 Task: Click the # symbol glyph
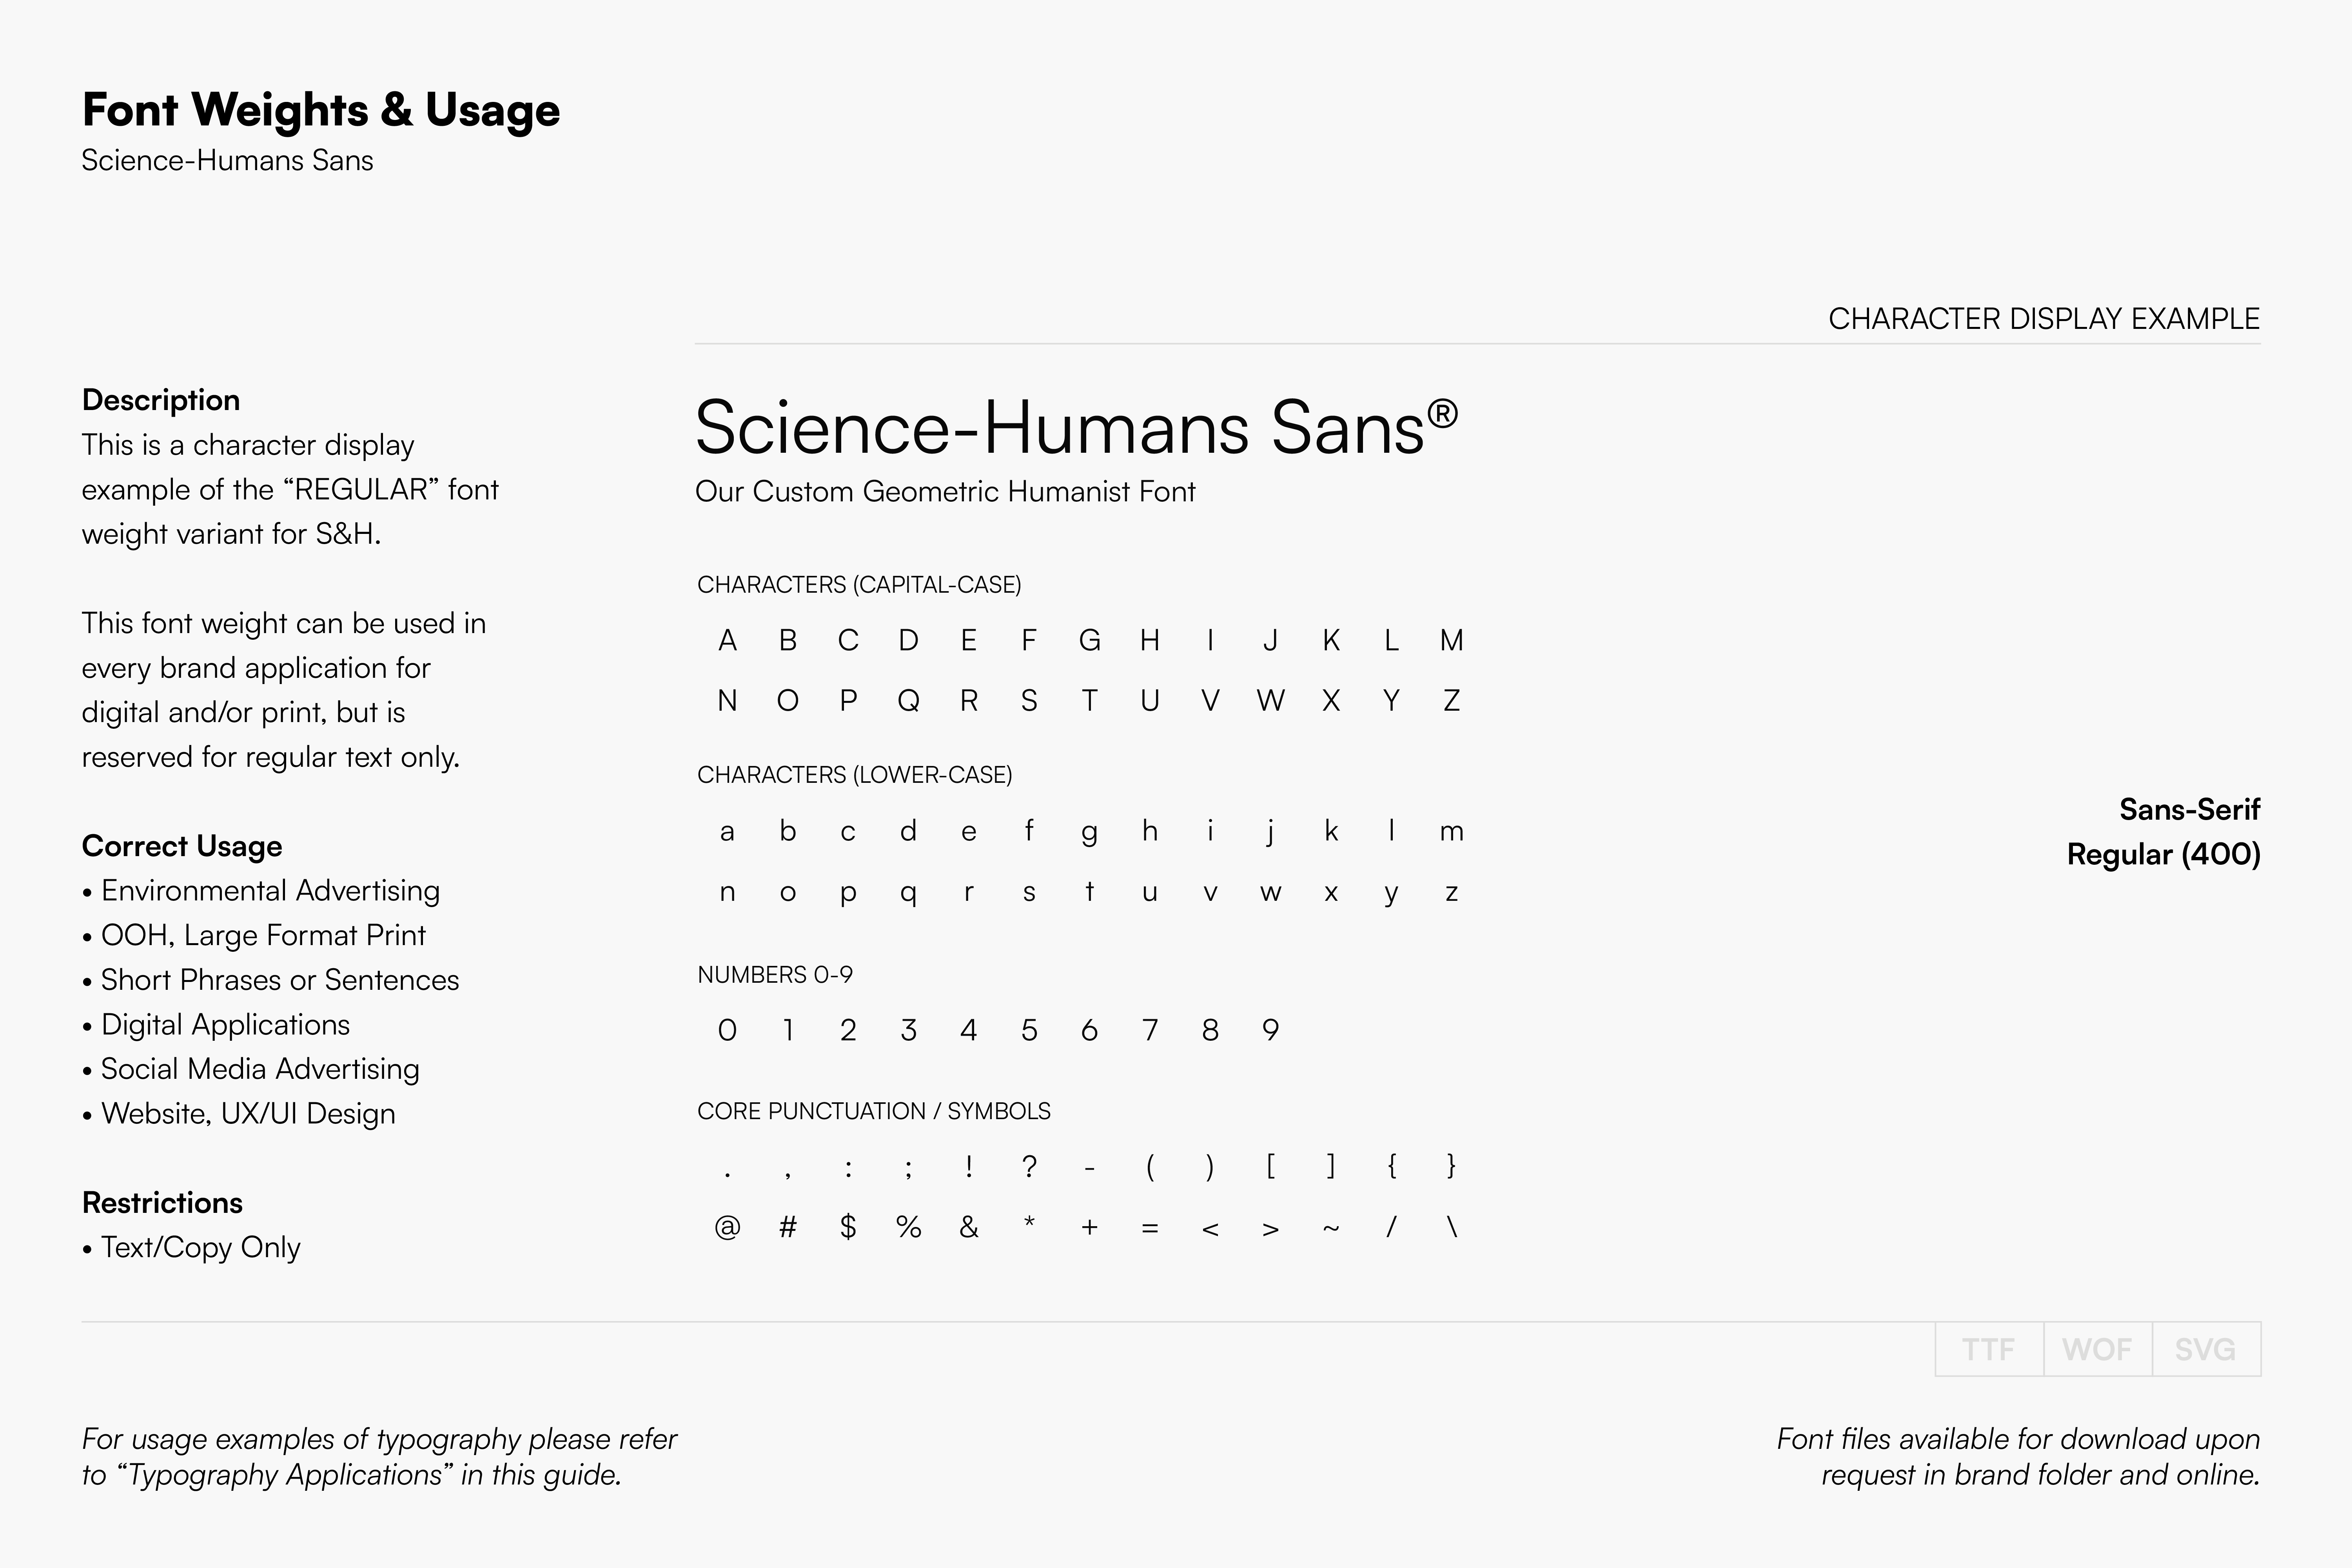pos(788,1227)
